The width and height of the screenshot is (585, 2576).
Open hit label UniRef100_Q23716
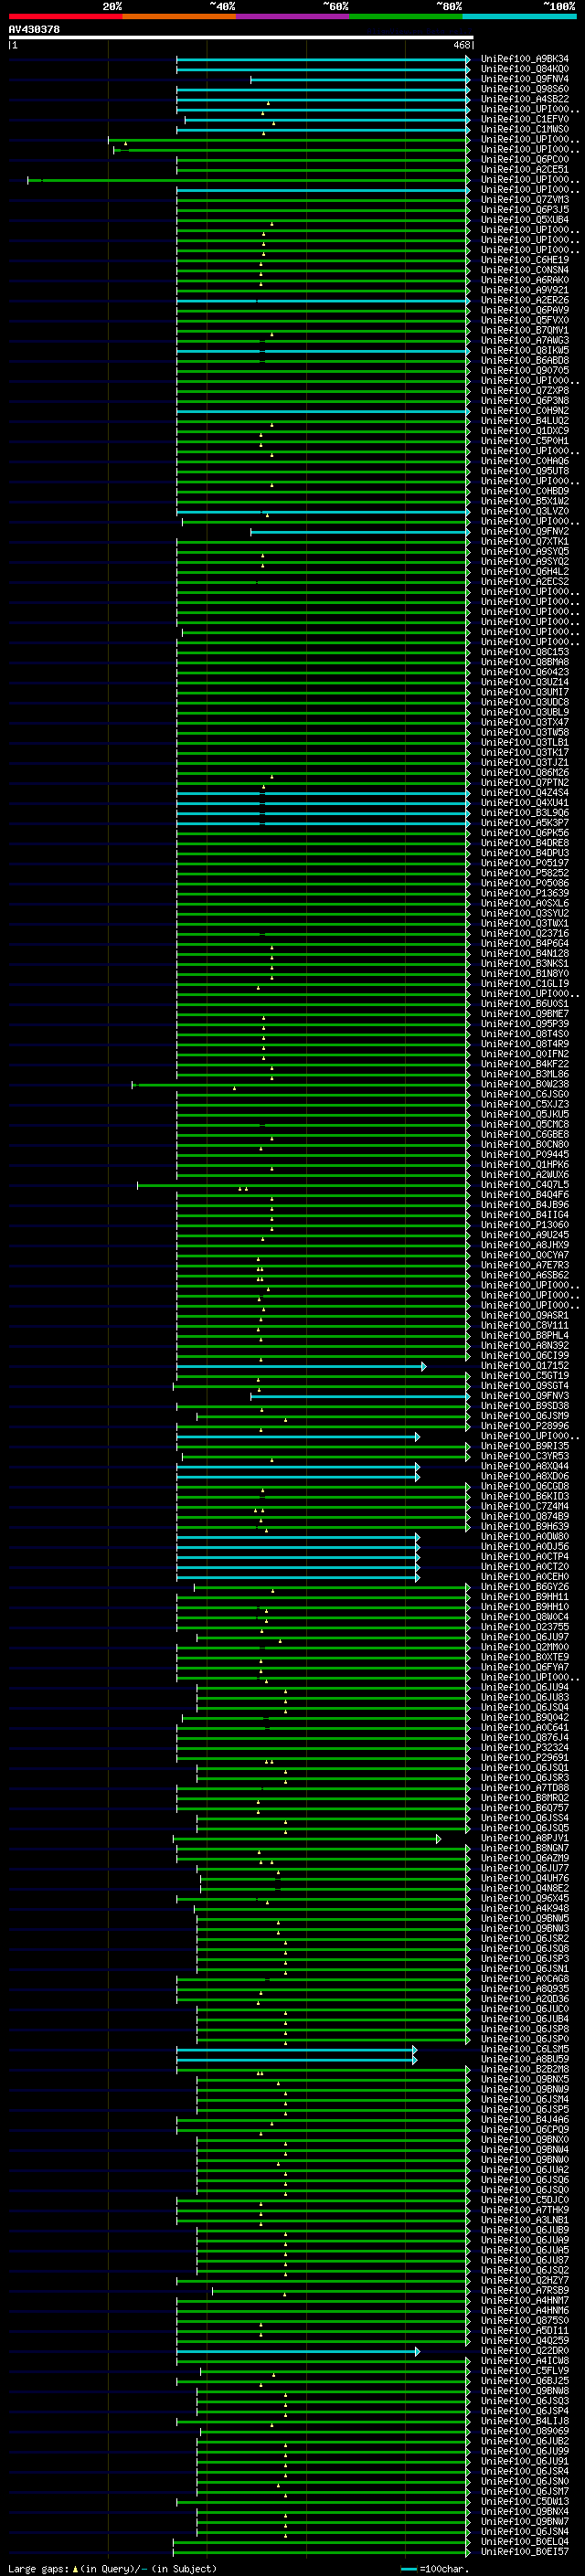[525, 934]
